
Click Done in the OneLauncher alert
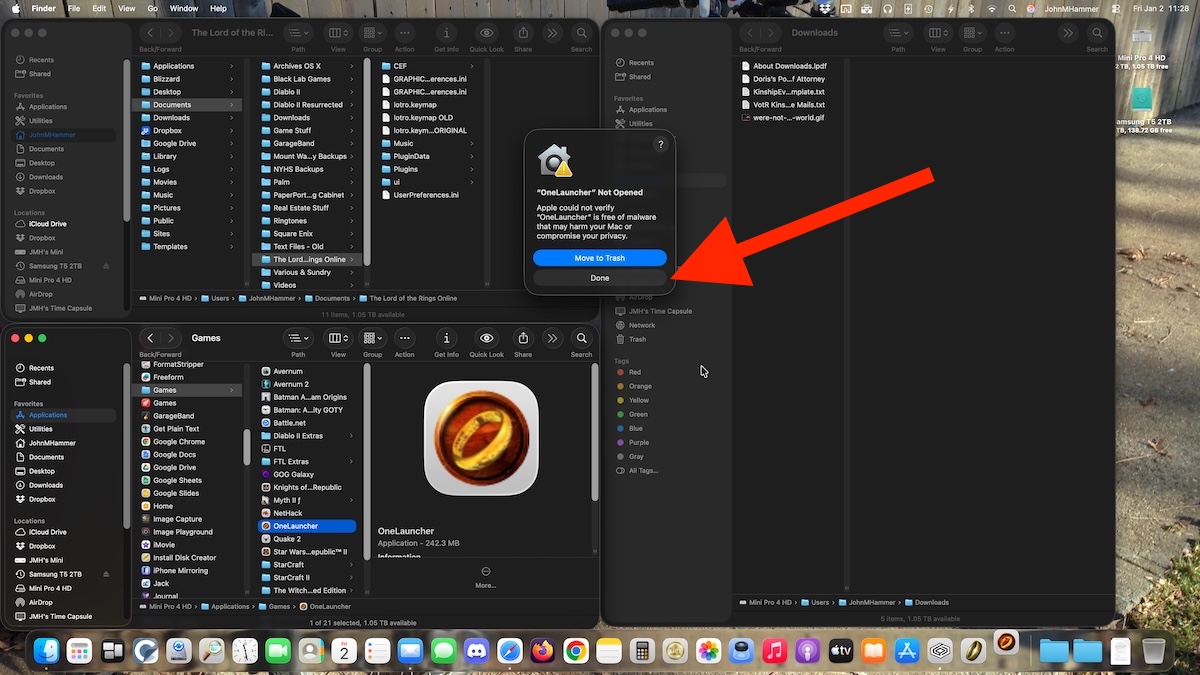click(600, 278)
